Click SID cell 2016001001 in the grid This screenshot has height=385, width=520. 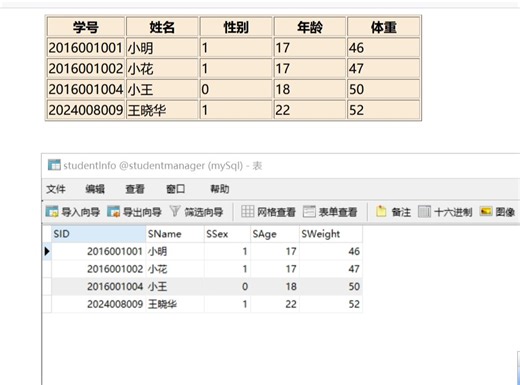[x=99, y=251]
